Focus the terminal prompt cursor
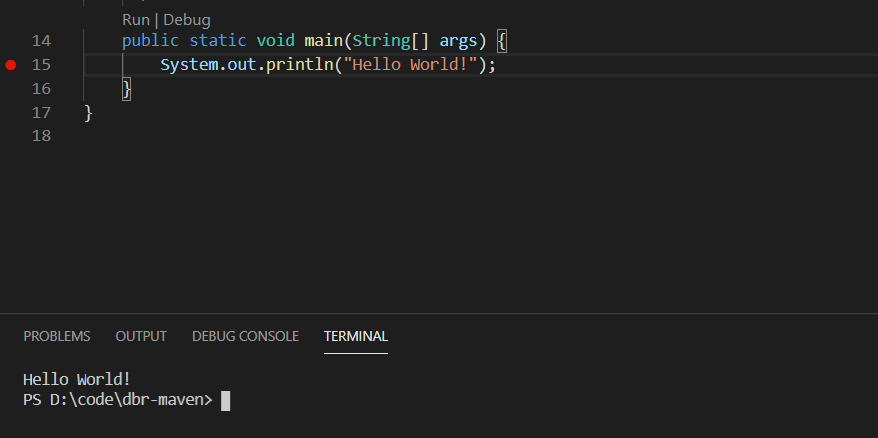The width and height of the screenshot is (878, 438). coord(226,400)
